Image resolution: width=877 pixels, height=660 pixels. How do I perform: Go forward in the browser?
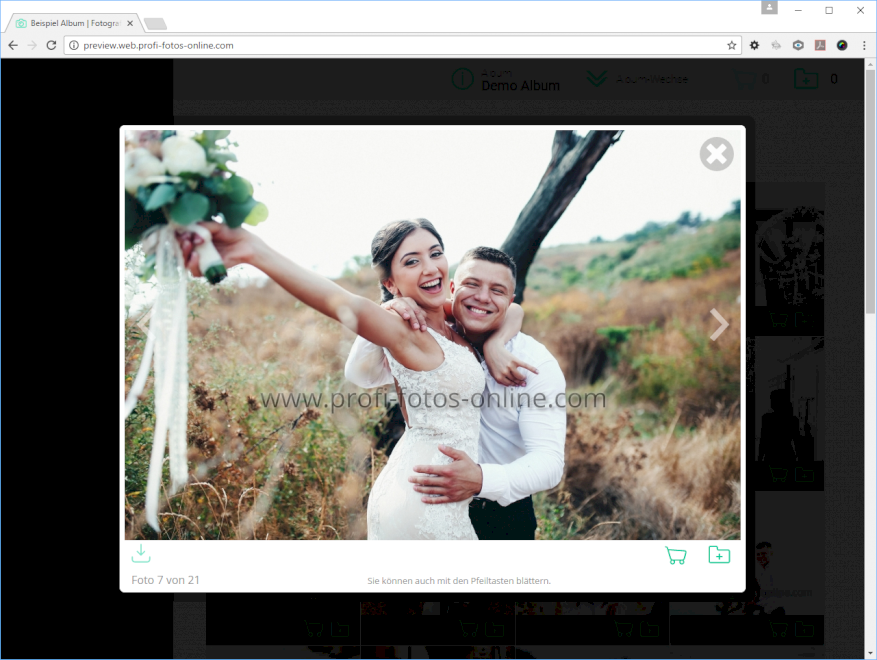32,45
